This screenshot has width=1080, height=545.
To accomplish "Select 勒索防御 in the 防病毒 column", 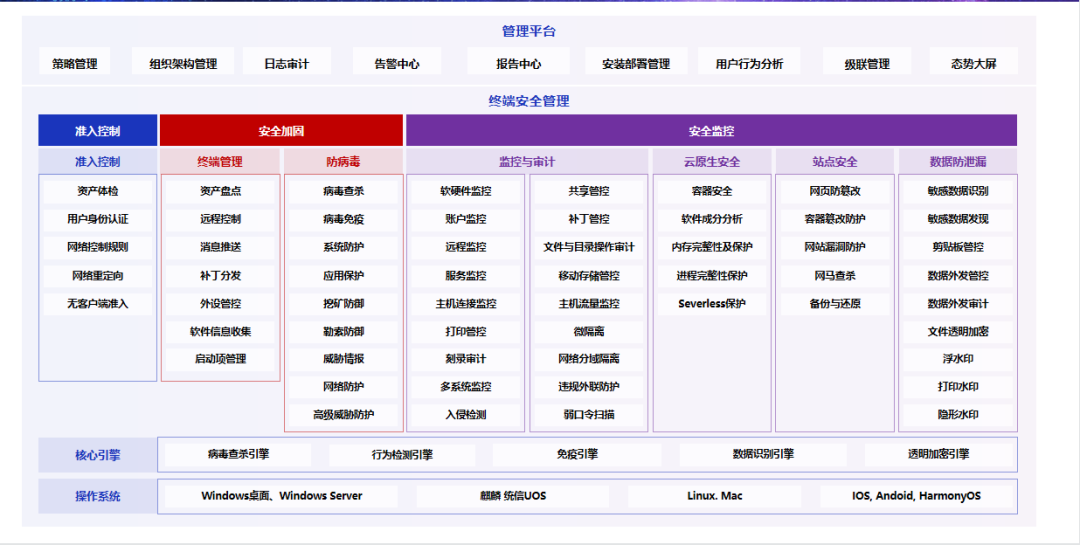I will (344, 331).
